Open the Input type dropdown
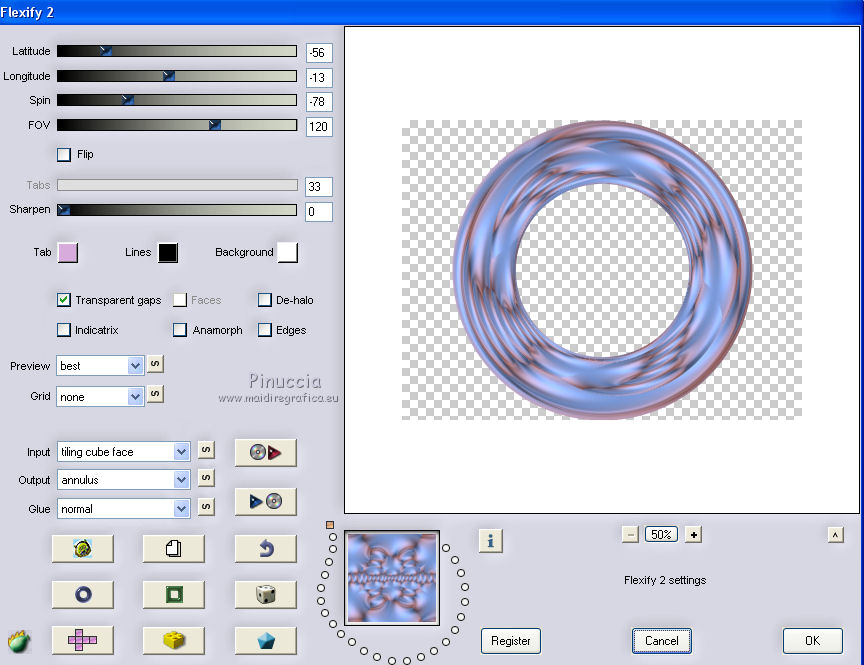The height and width of the screenshot is (665, 864). [123, 452]
